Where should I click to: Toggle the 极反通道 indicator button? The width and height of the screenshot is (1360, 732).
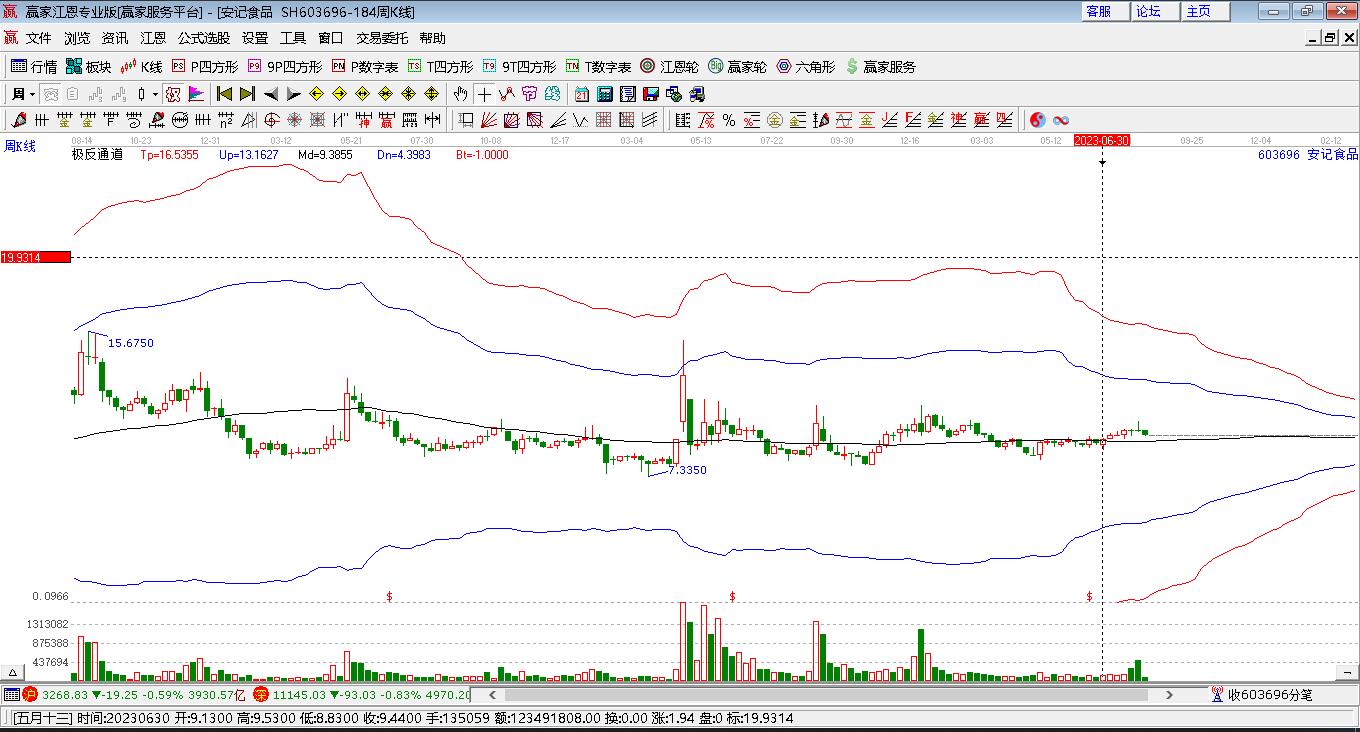click(97, 155)
